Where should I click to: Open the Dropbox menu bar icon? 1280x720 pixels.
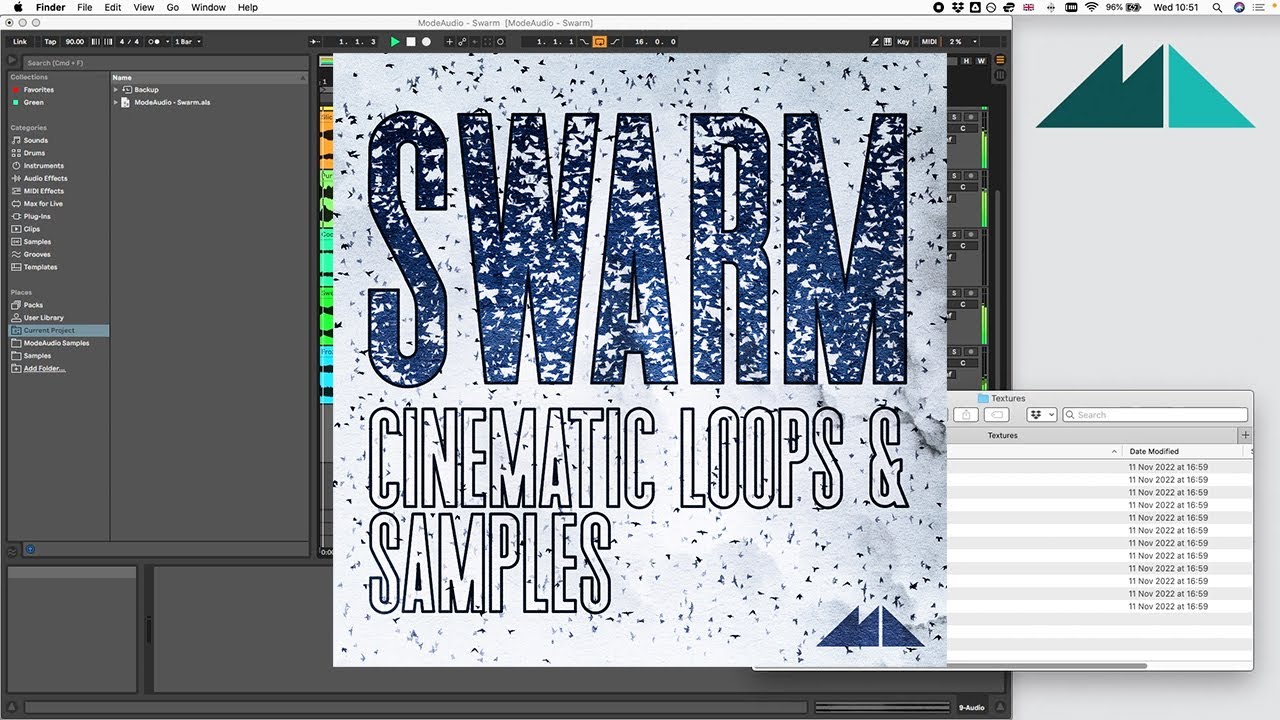coord(958,7)
